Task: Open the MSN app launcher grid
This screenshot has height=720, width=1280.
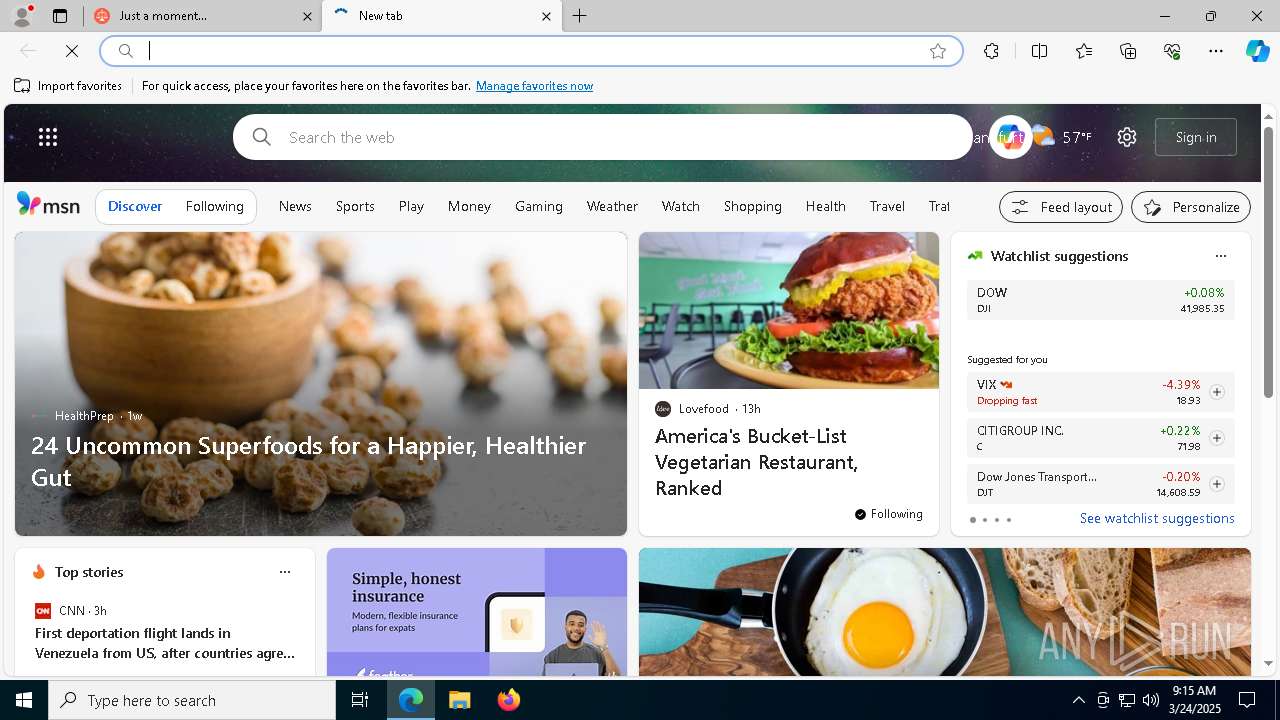Action: point(48,137)
